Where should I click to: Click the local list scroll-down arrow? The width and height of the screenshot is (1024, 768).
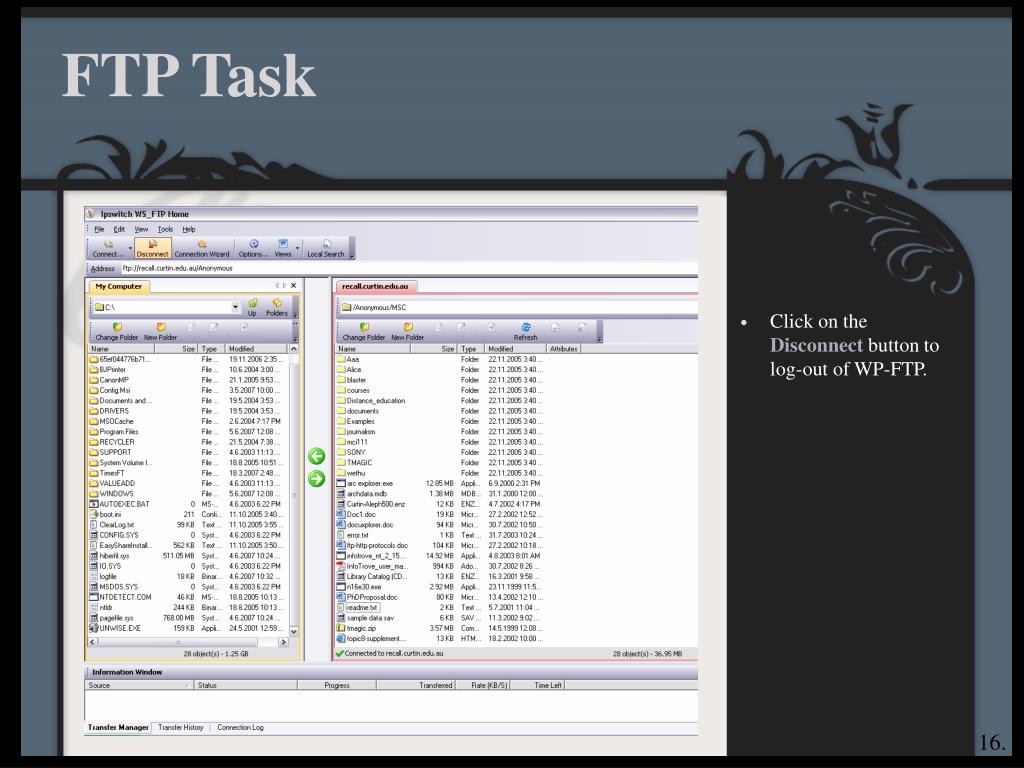pos(293,632)
